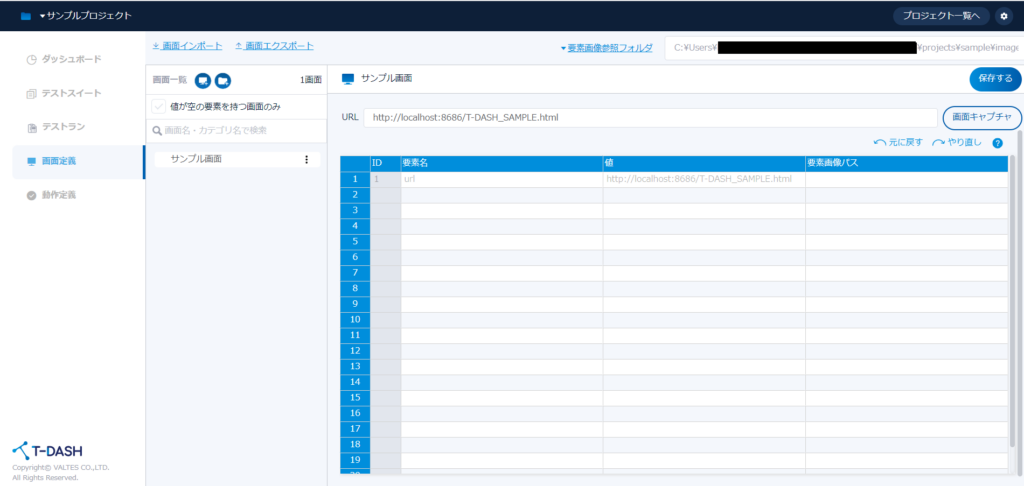Toggle 値が空の要素を持つ画面のみ checkbox
Image resolution: width=1024 pixels, height=486 pixels.
(x=159, y=107)
